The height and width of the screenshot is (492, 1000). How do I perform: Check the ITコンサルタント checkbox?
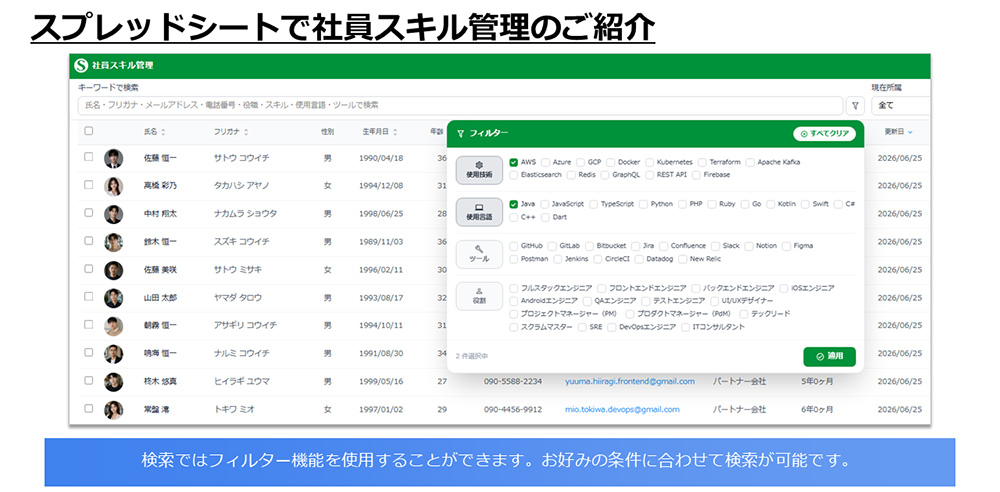[x=686, y=327]
